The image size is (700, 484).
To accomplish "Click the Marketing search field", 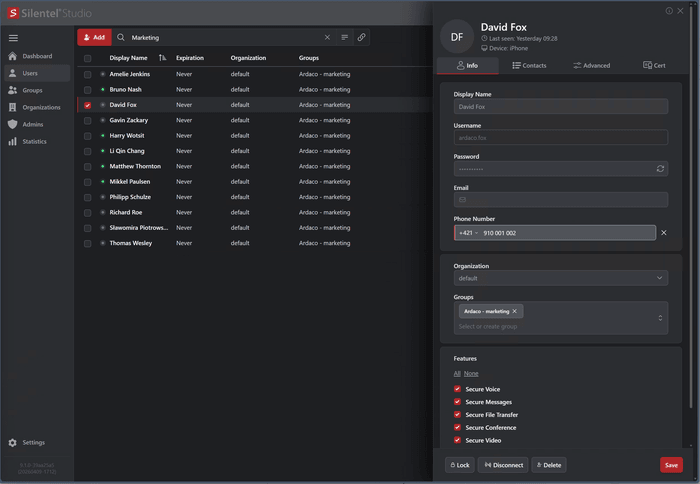I will (x=225, y=38).
